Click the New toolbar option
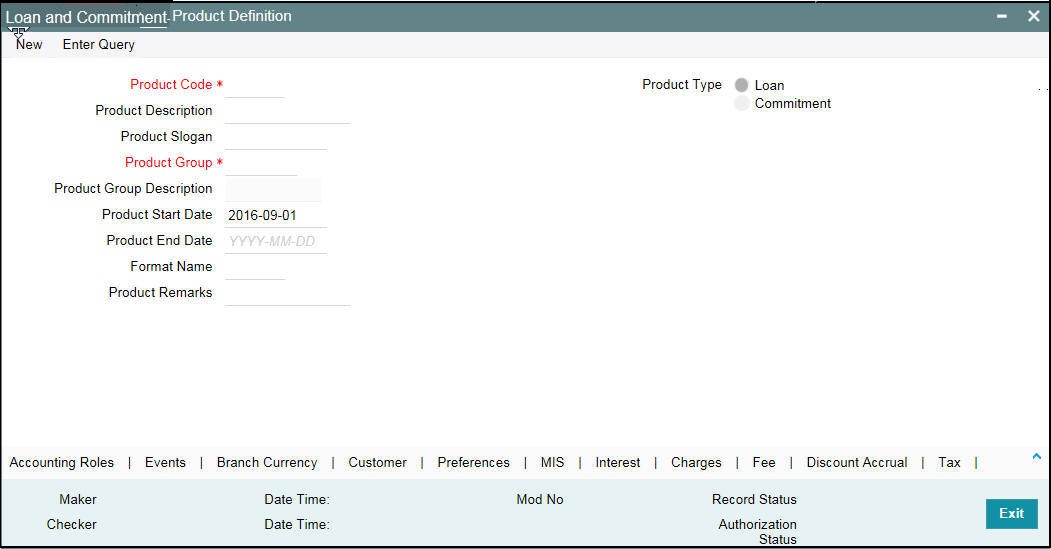Image resolution: width=1051 pixels, height=549 pixels. tap(29, 45)
